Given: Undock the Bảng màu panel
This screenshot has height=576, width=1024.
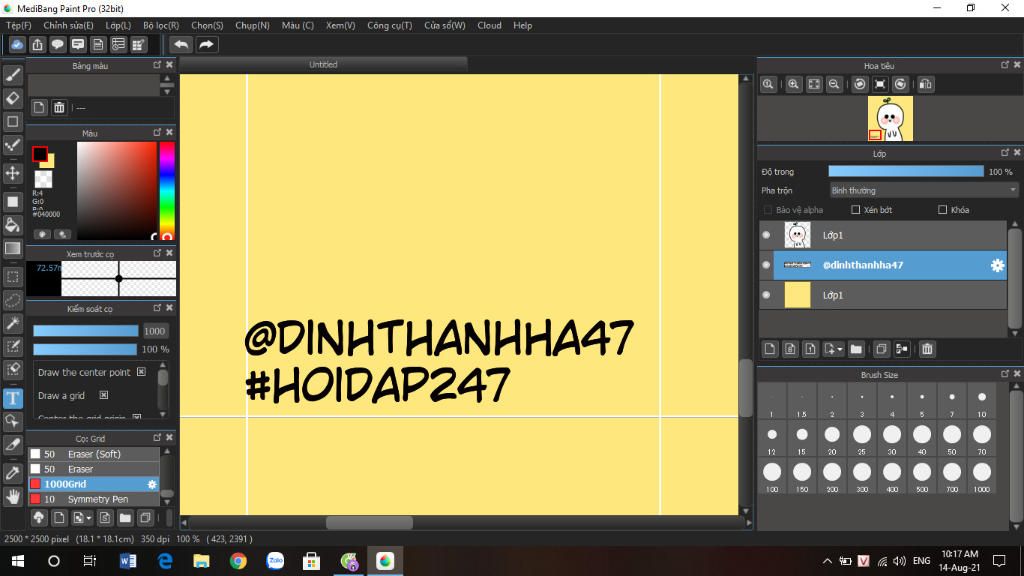Looking at the screenshot, I should coord(157,65).
